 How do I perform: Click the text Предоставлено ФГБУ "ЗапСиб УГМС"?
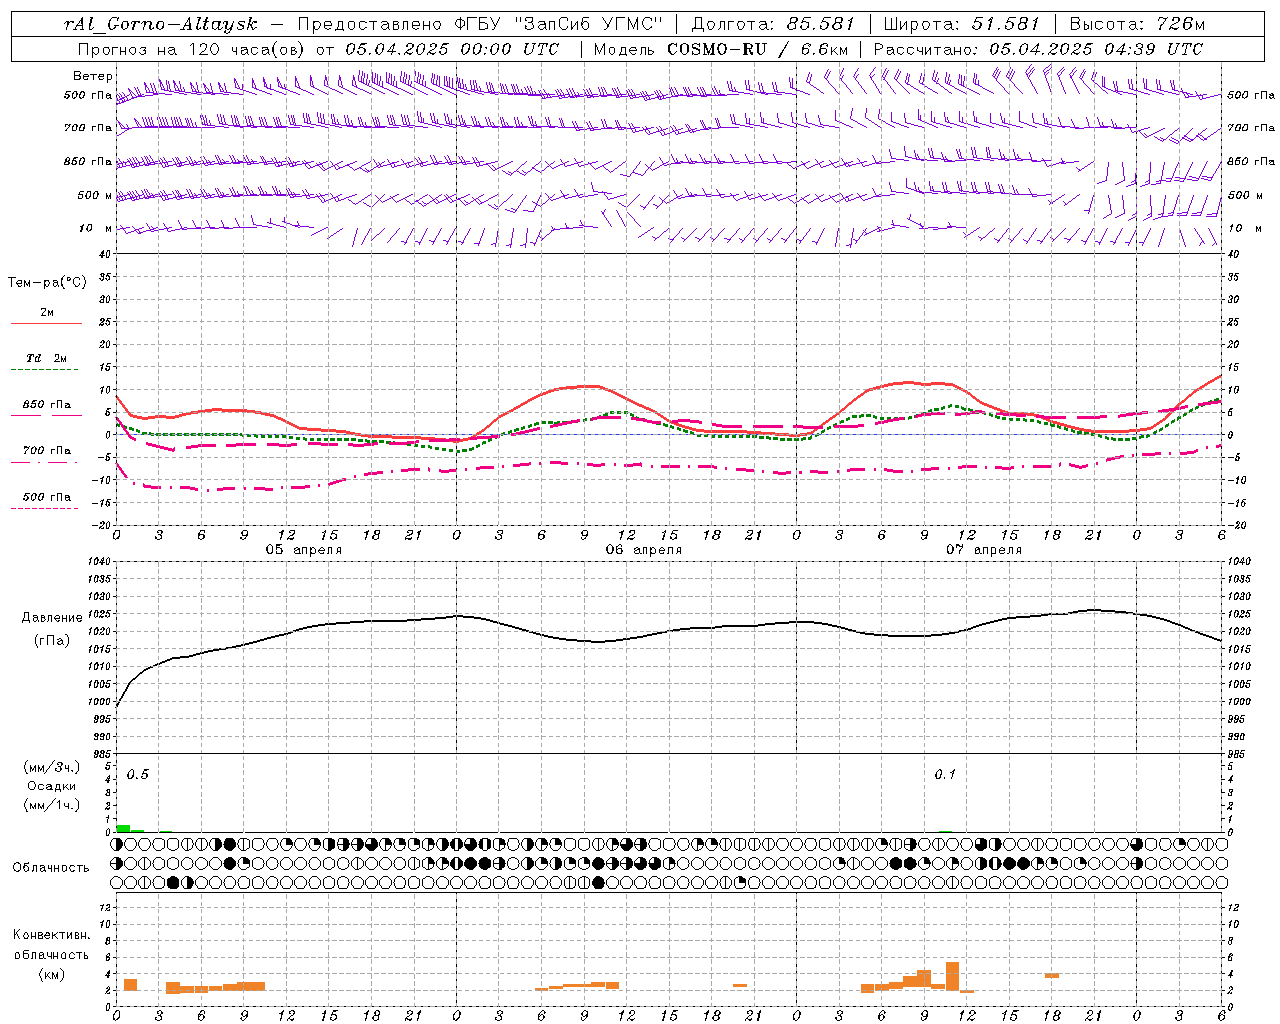(x=480, y=24)
